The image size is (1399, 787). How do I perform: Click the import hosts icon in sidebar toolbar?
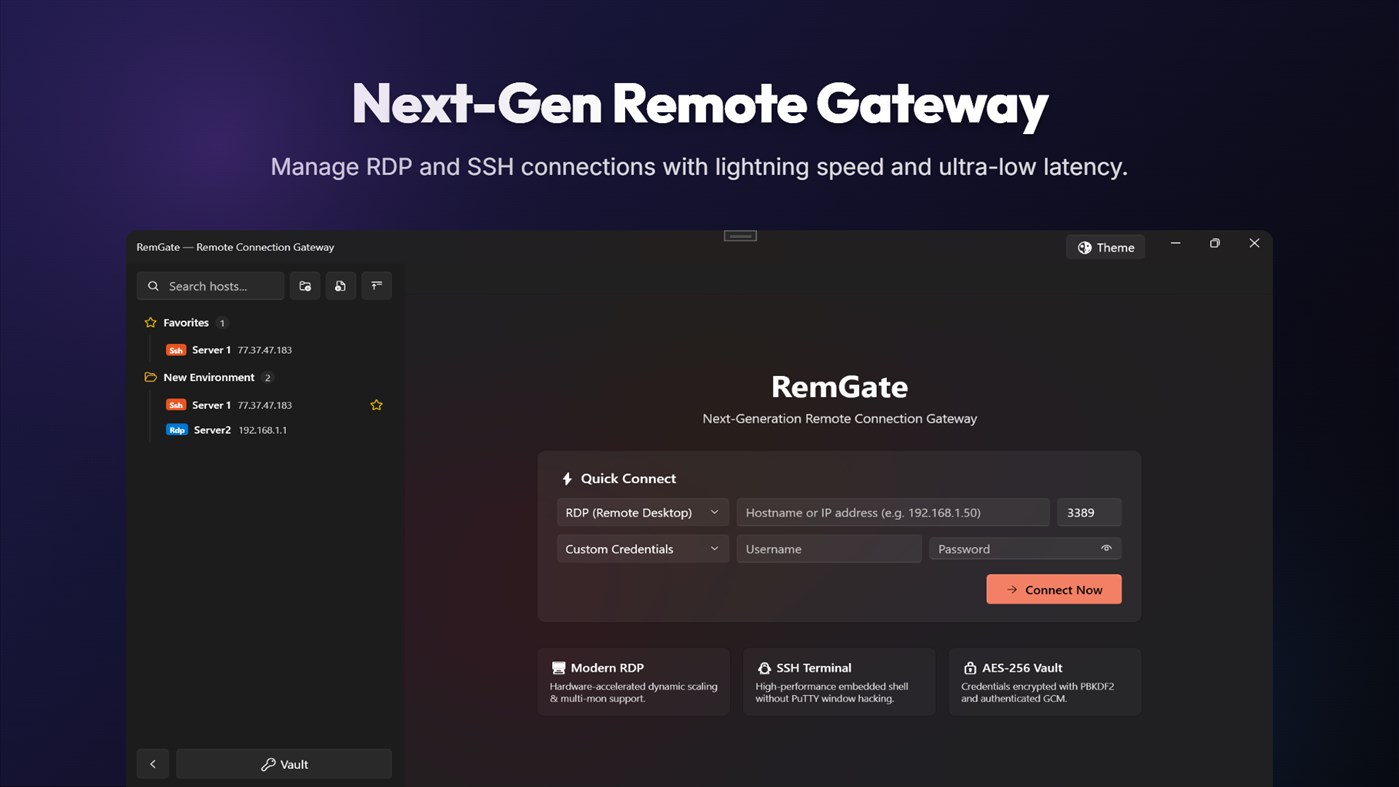click(340, 286)
